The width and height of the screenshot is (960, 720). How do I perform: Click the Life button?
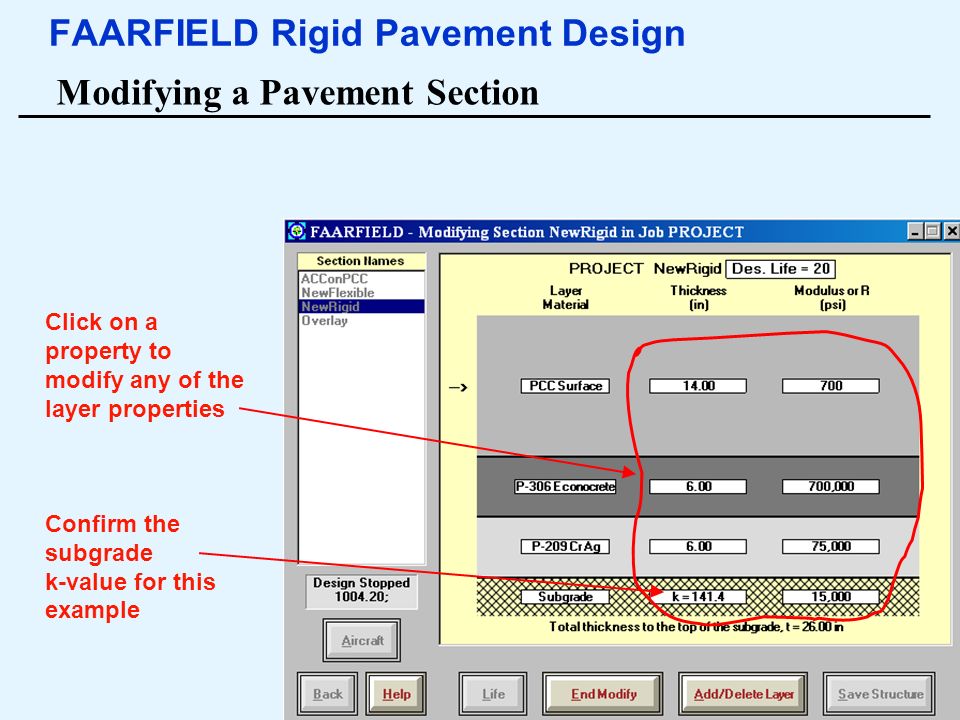(493, 694)
